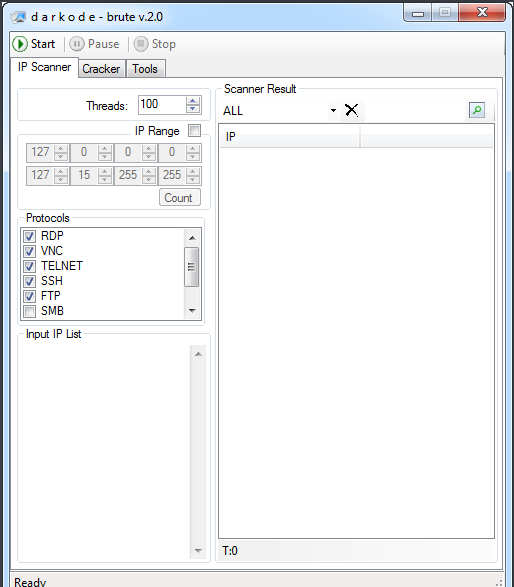Uncheck the TELNET protocol checkbox
The height and width of the screenshot is (587, 514).
pyautogui.click(x=30, y=266)
